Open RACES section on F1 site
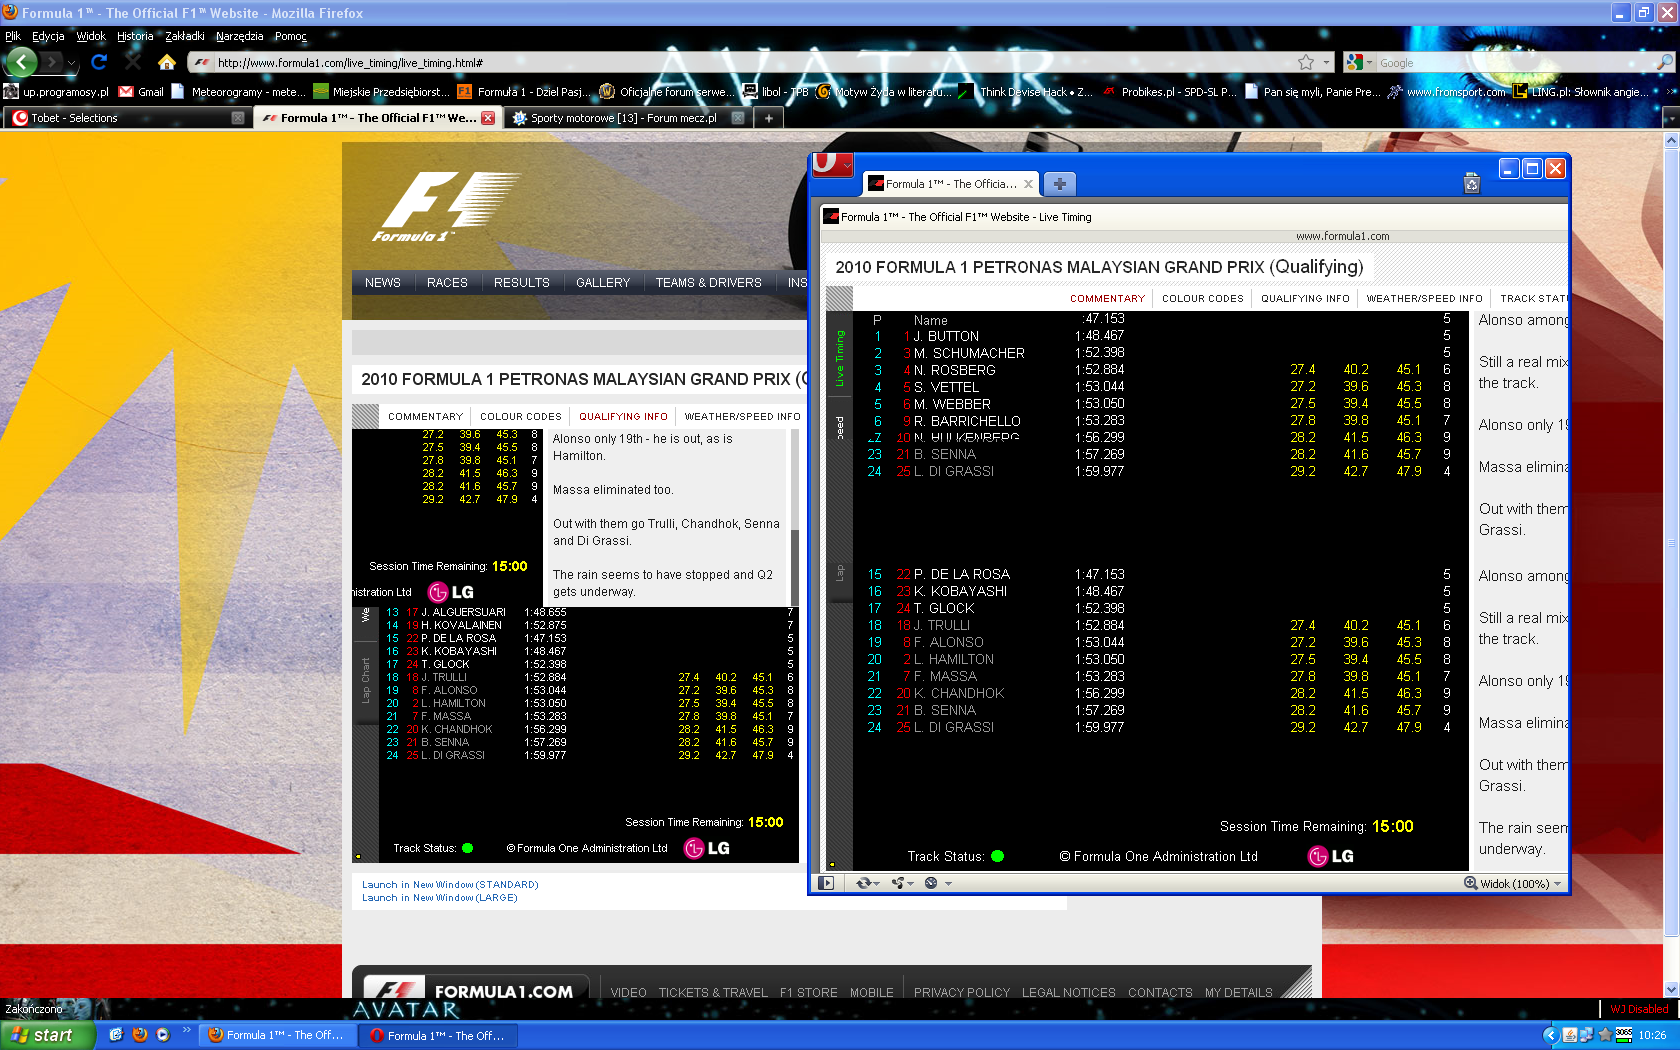Viewport: 1680px width, 1050px height. coord(447,283)
